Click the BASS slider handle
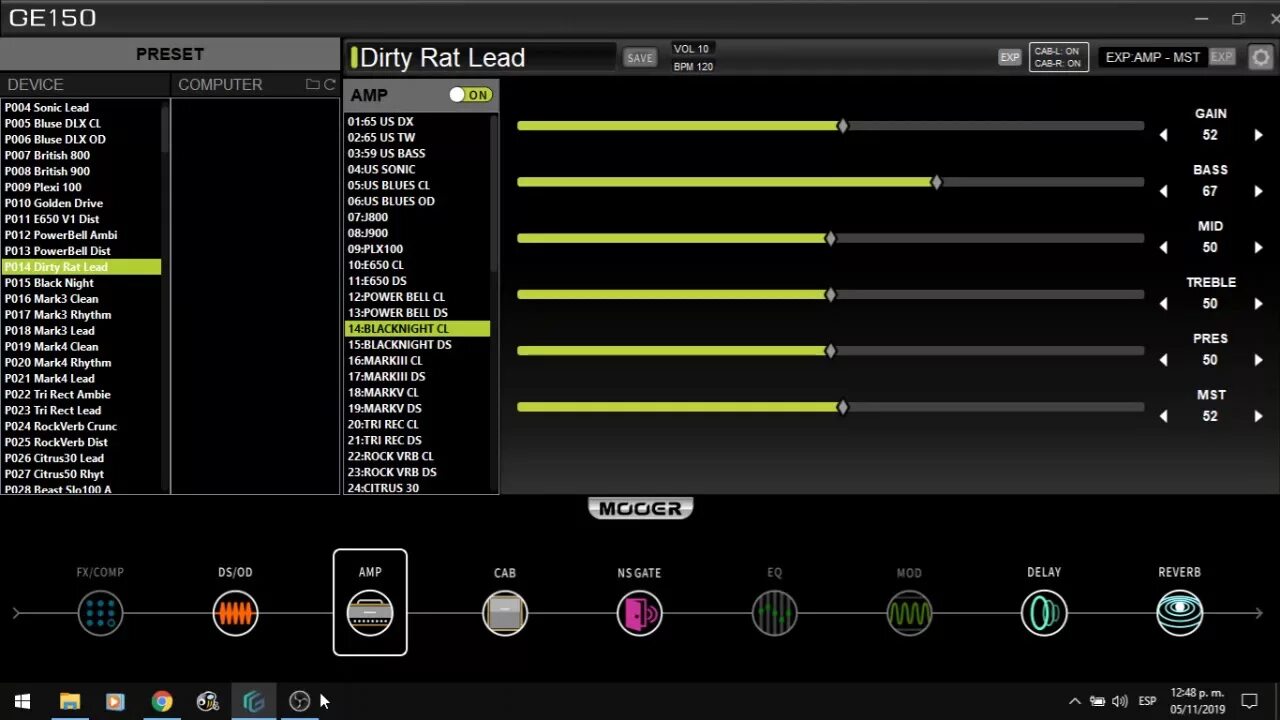The image size is (1280, 720). (937, 182)
